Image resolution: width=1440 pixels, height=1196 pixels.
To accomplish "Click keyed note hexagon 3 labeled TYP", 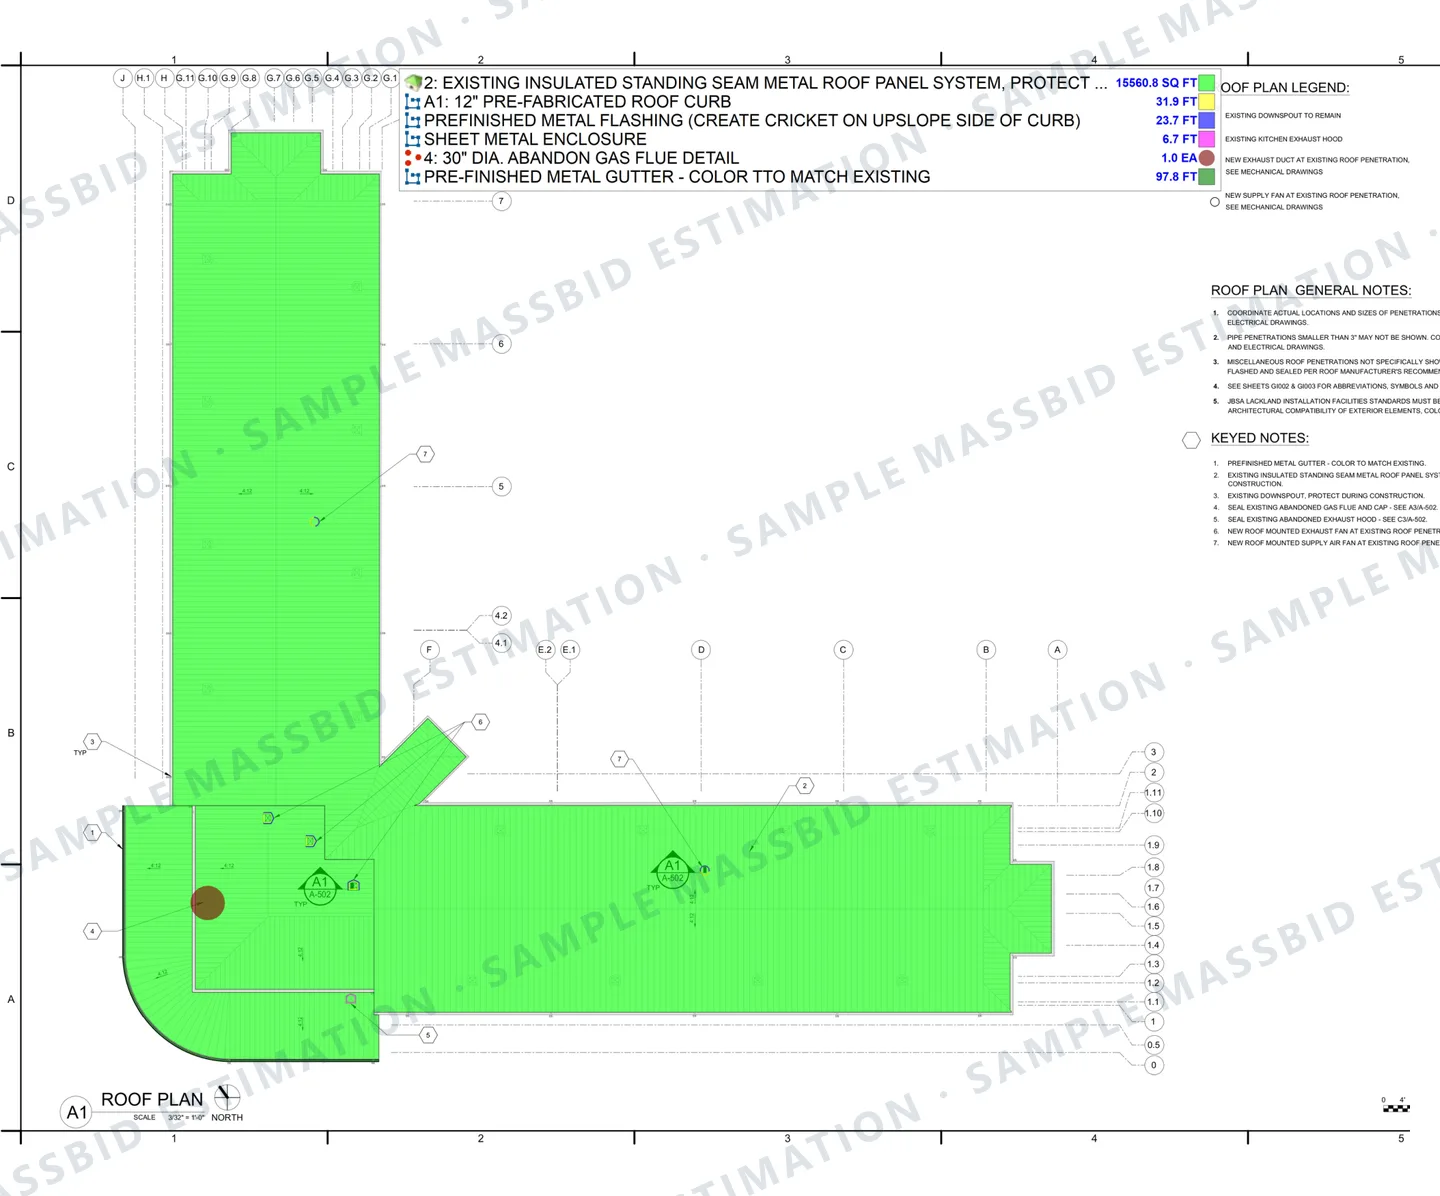I will click(92, 741).
